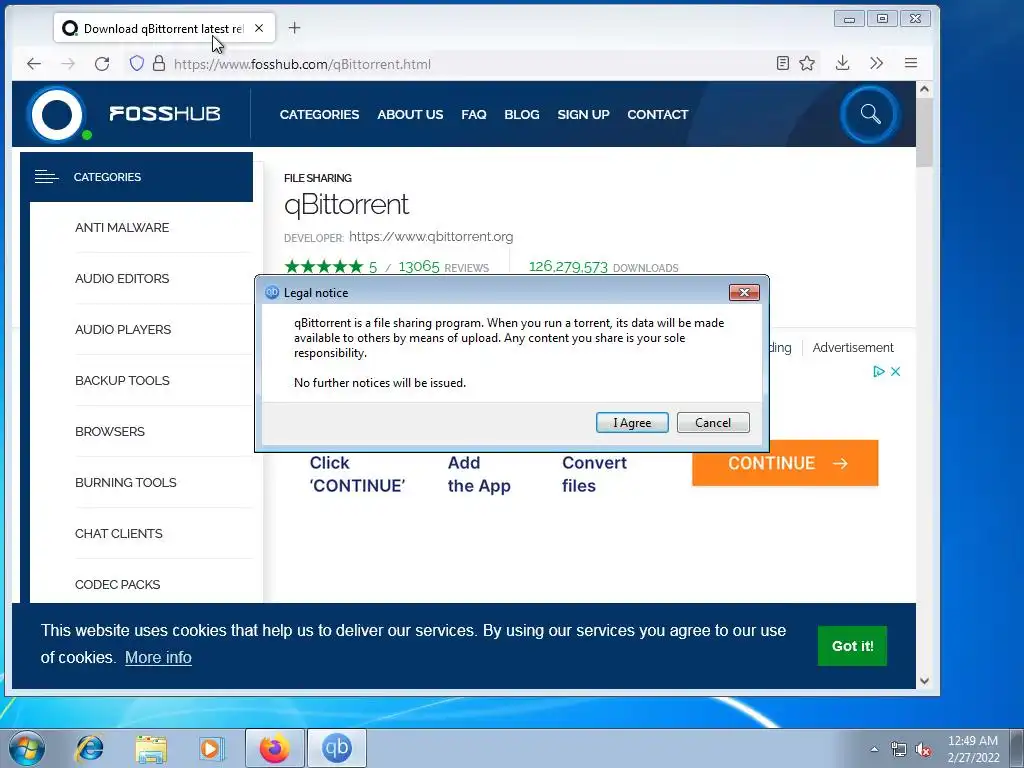The image size is (1024, 768).
Task: Select the Download qBittorrent tab
Action: (164, 28)
